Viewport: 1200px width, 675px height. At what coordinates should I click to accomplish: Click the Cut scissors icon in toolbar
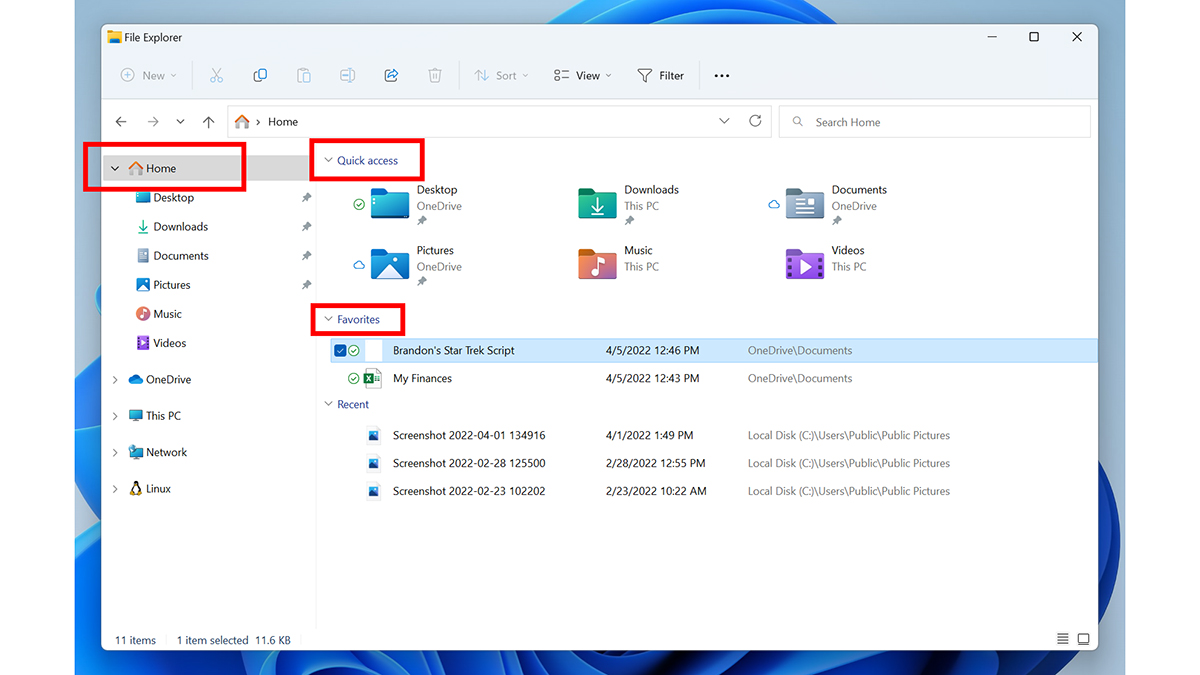pyautogui.click(x=216, y=75)
